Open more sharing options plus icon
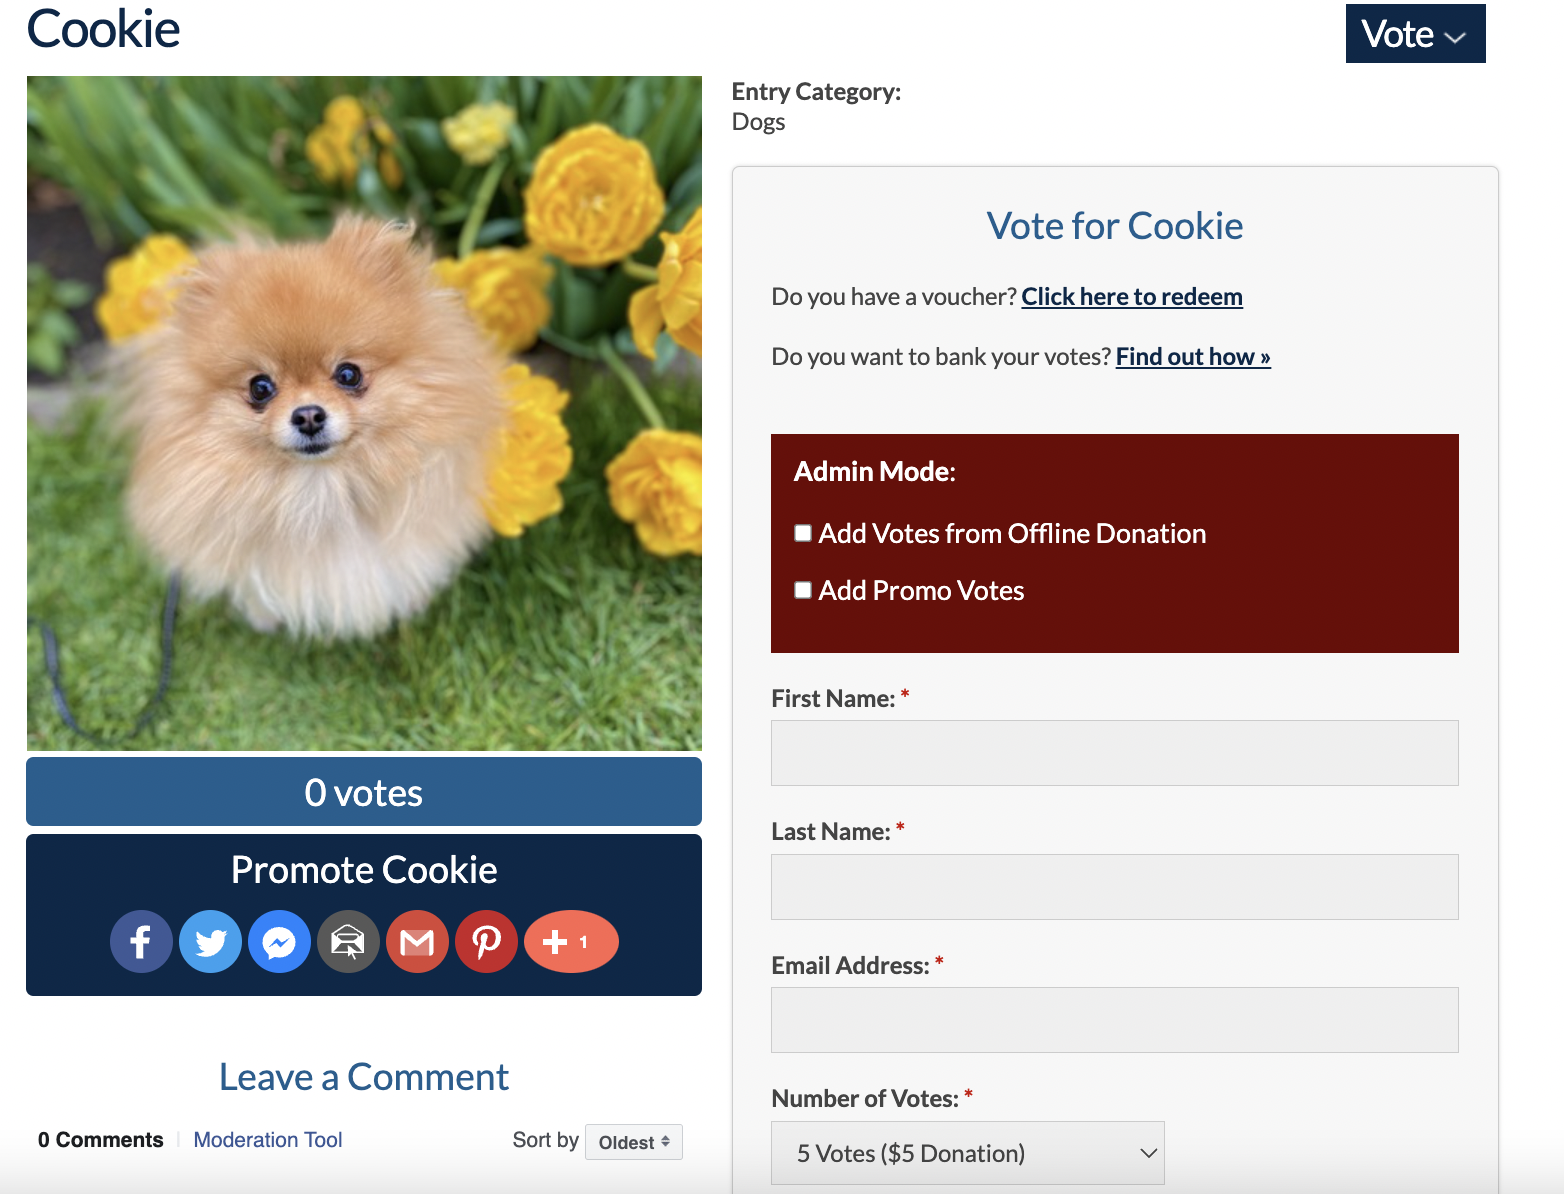1564x1194 pixels. (570, 941)
